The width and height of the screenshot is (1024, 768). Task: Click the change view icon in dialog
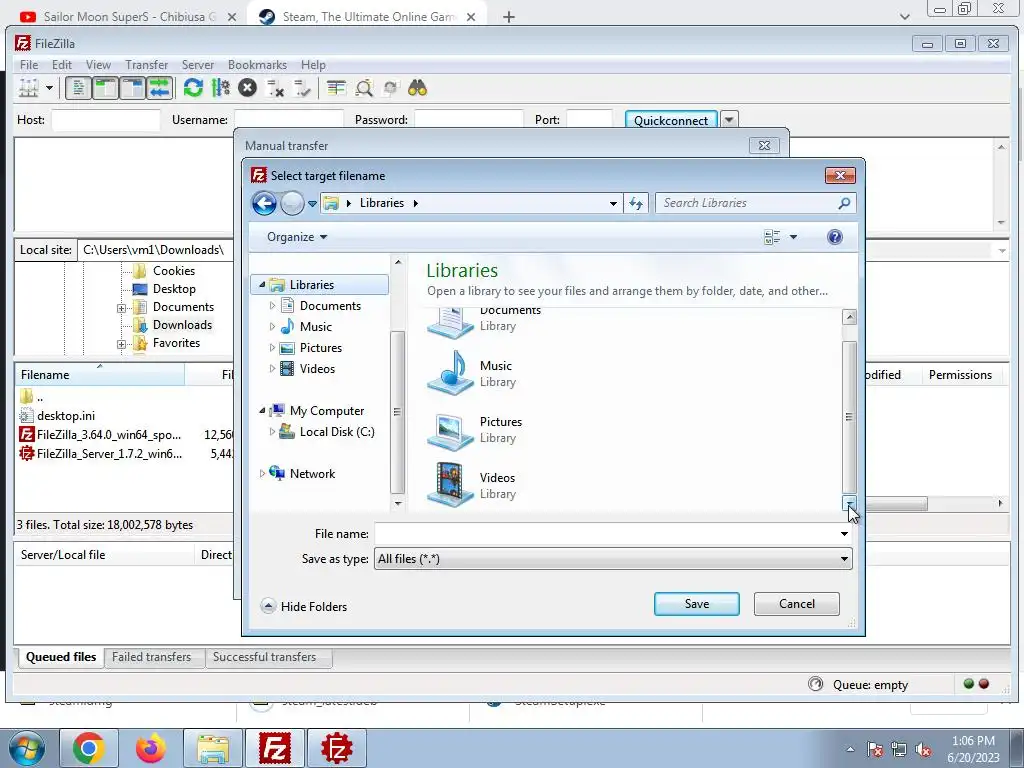tap(772, 237)
